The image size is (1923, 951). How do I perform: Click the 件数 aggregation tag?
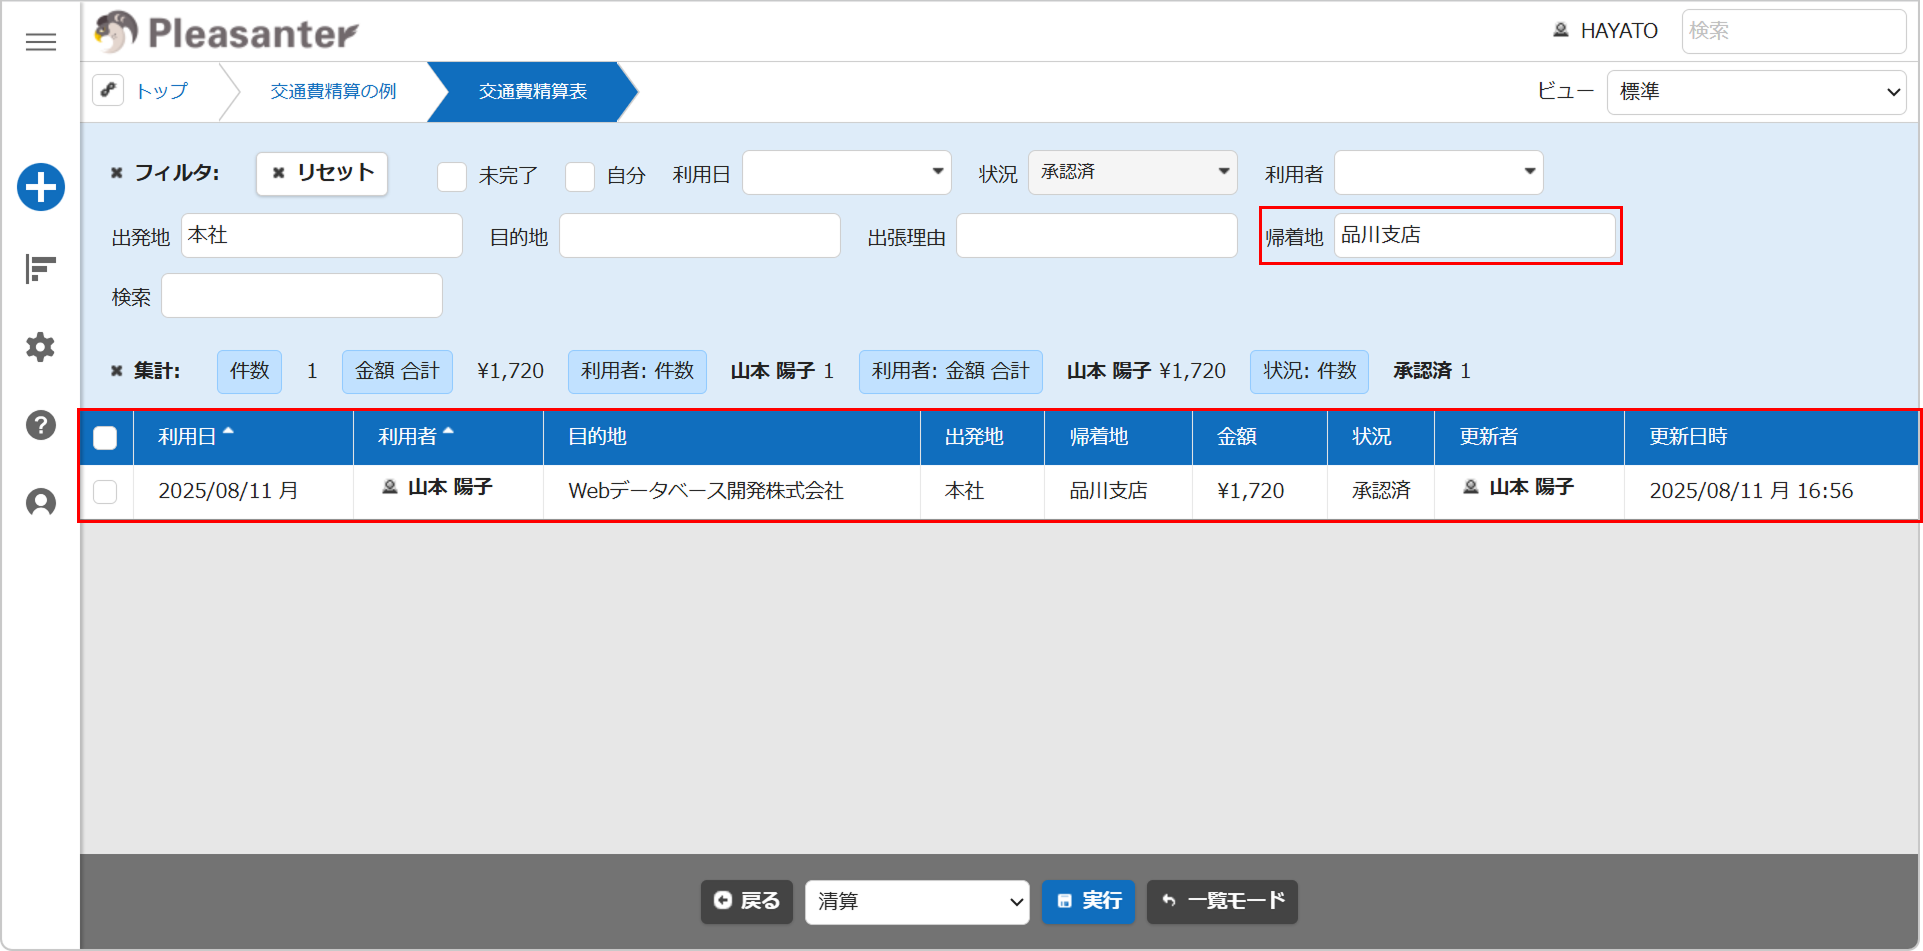[249, 372]
